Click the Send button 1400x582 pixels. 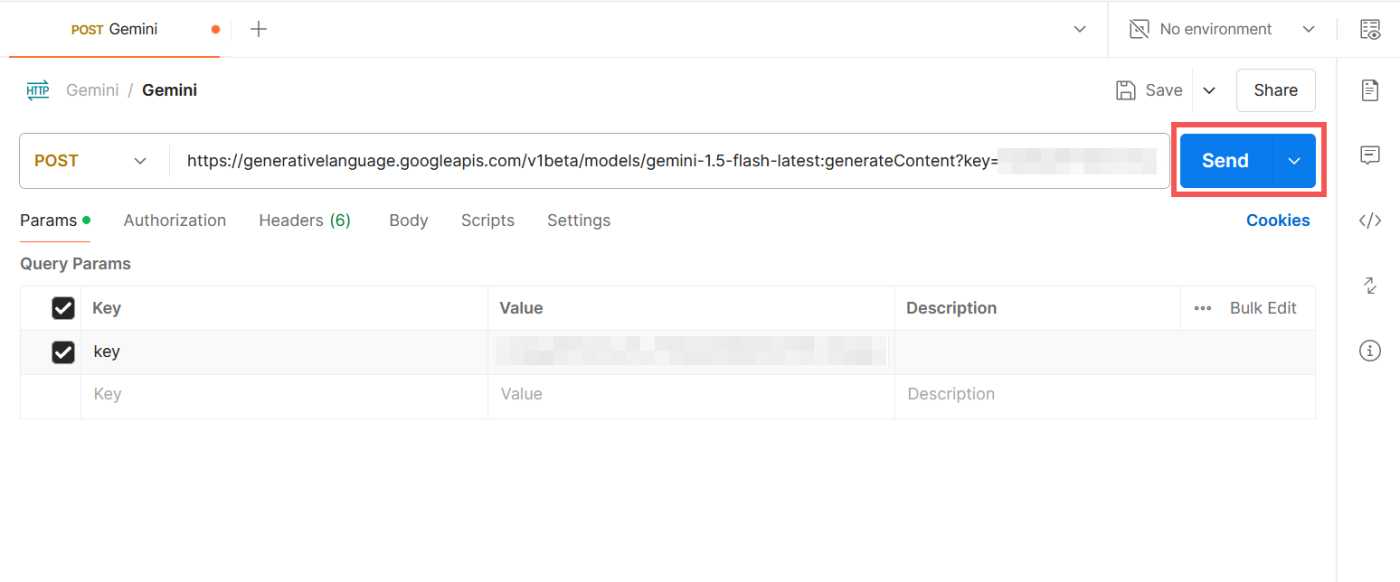tap(1225, 160)
